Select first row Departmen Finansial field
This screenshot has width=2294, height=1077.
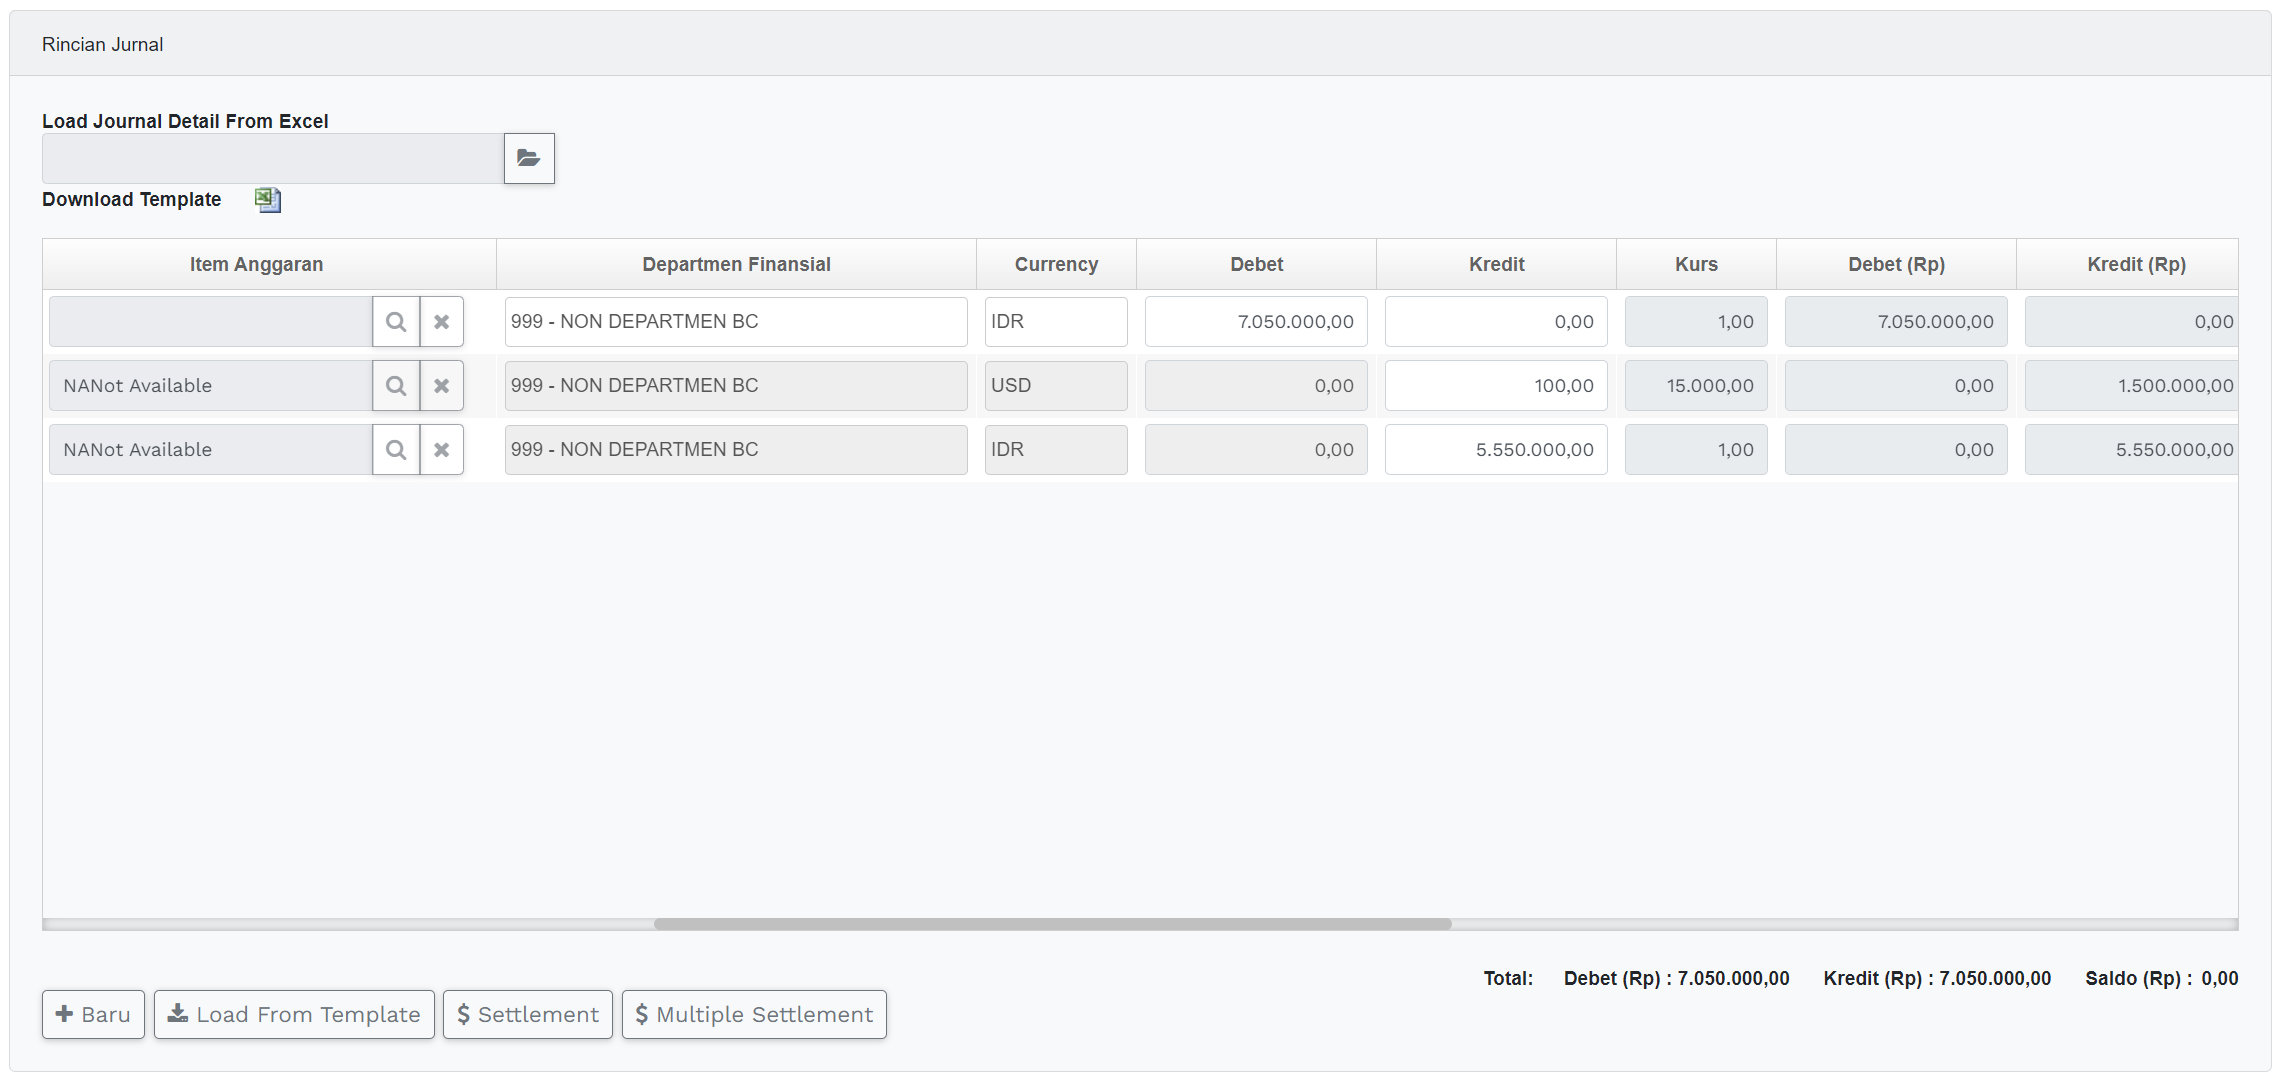coord(735,322)
